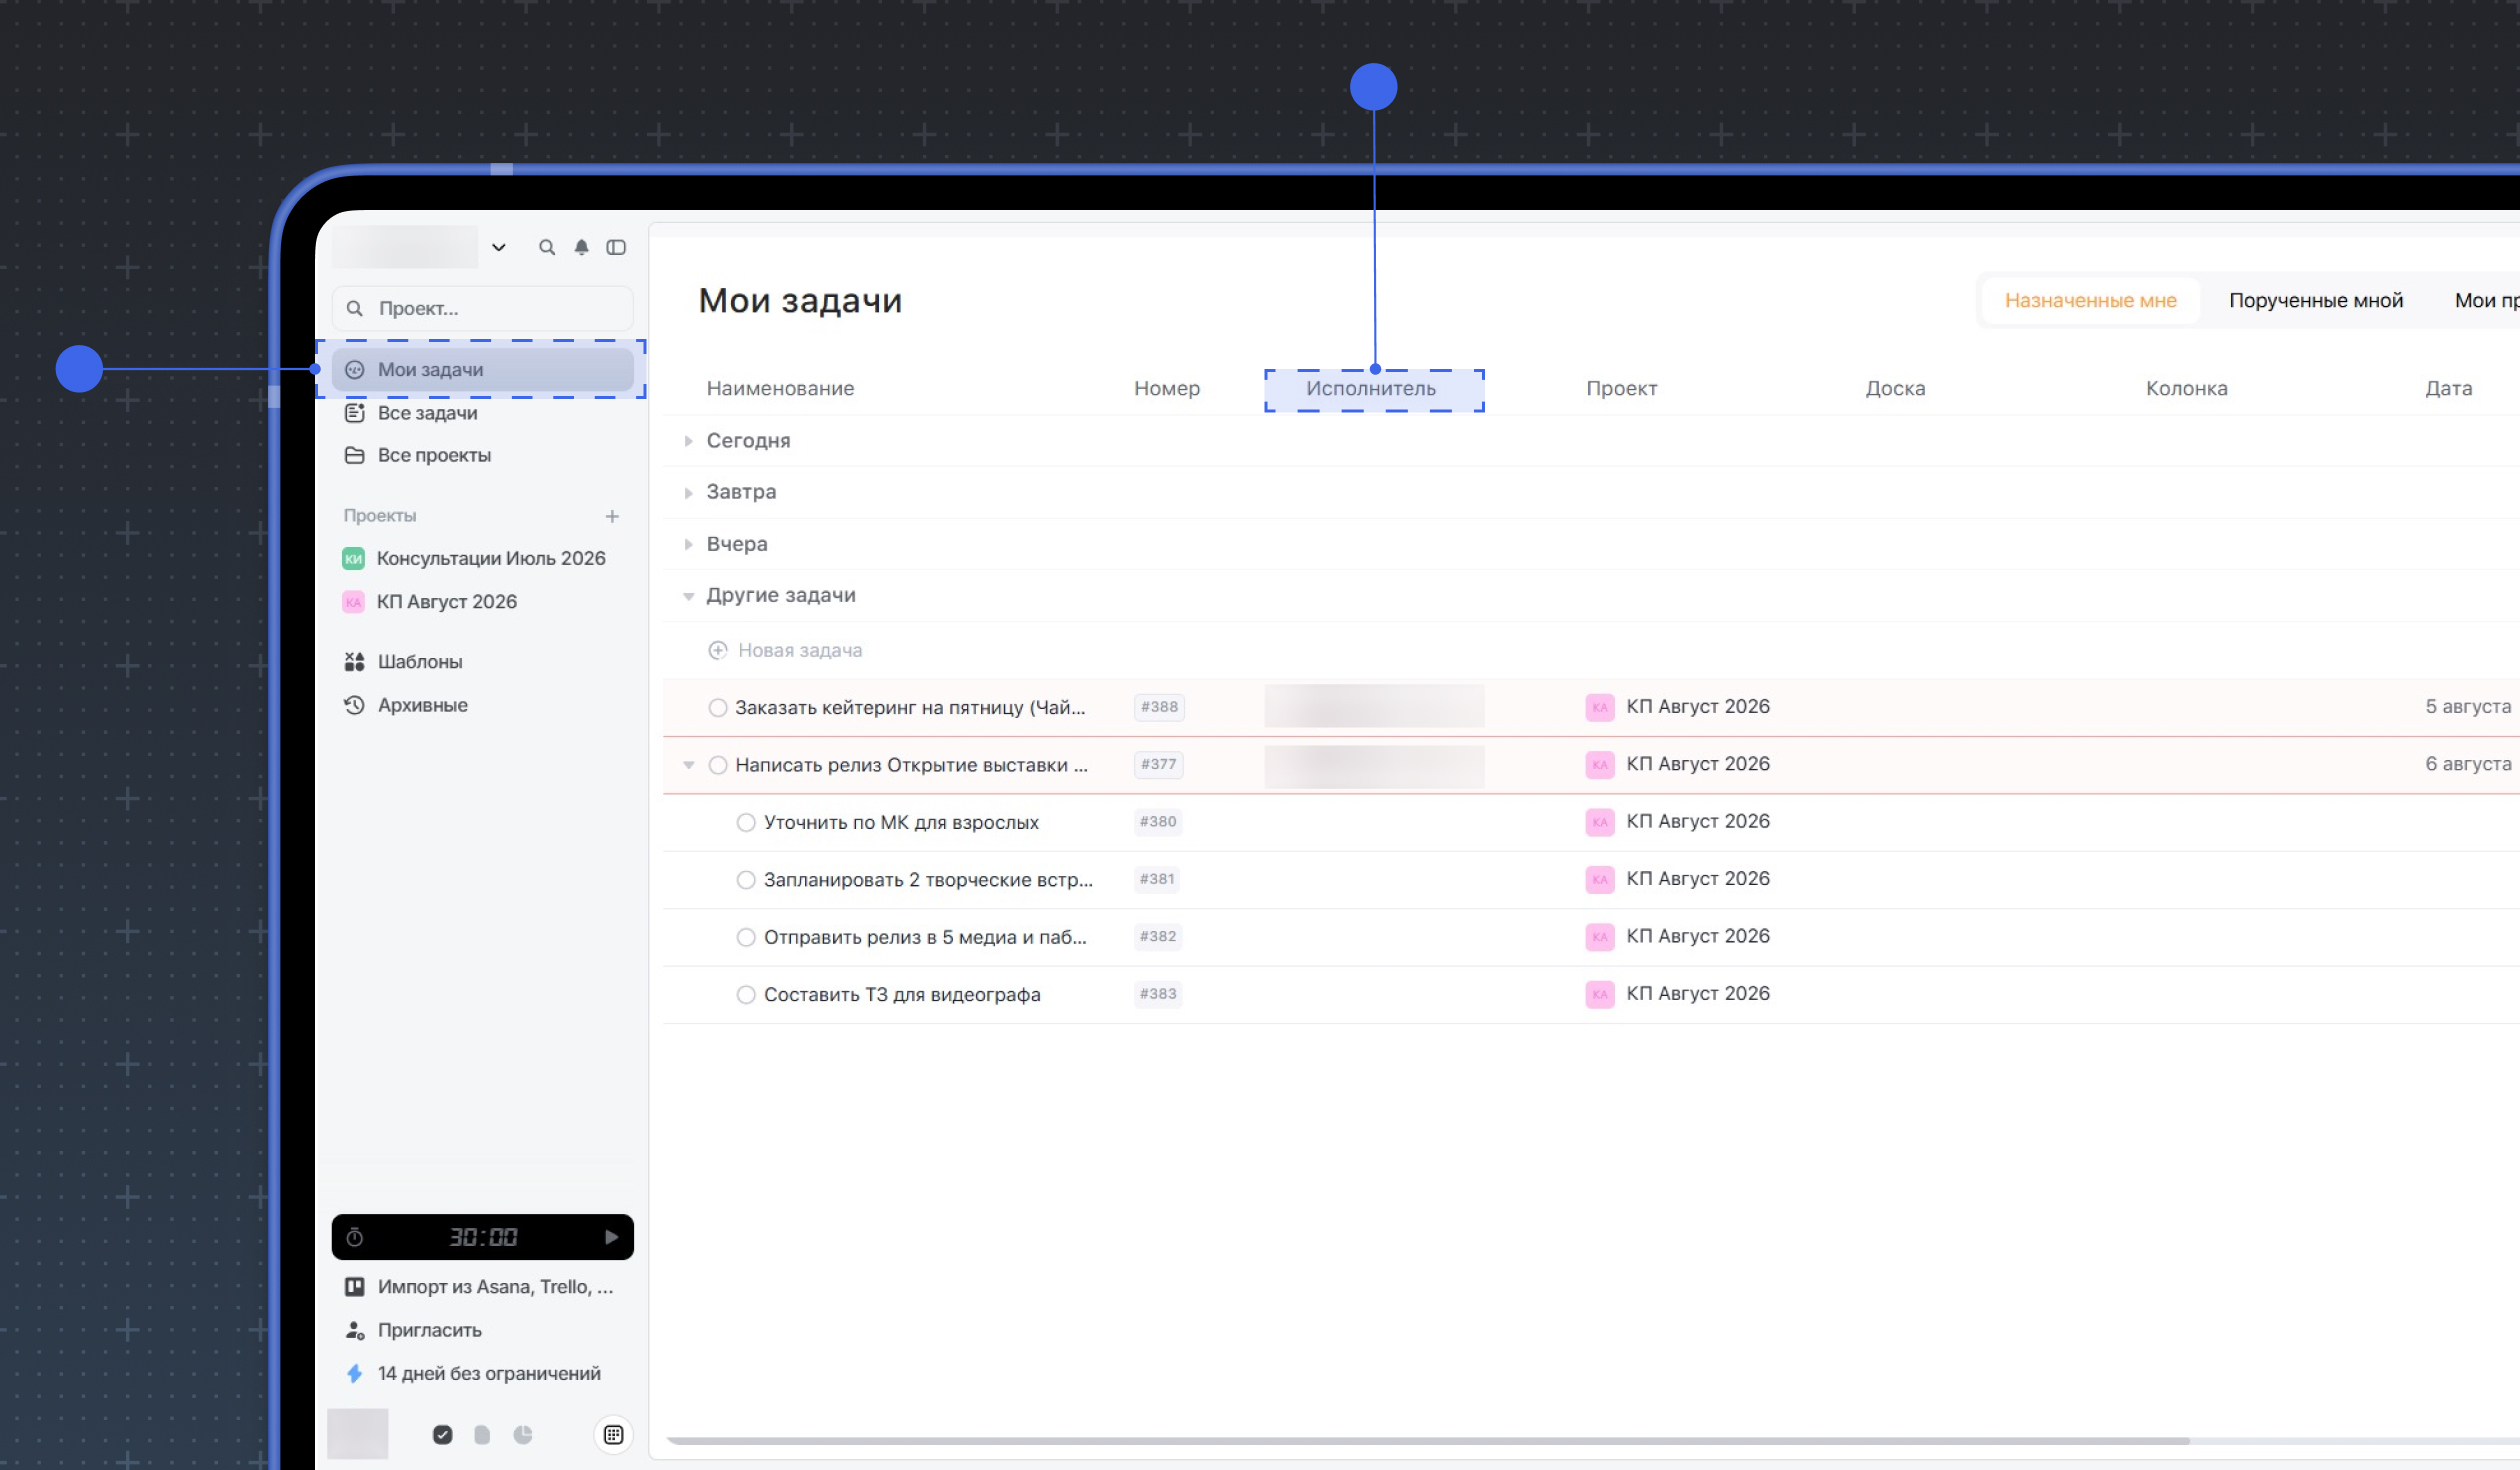Click the КА badge in #383 row

[1599, 994]
